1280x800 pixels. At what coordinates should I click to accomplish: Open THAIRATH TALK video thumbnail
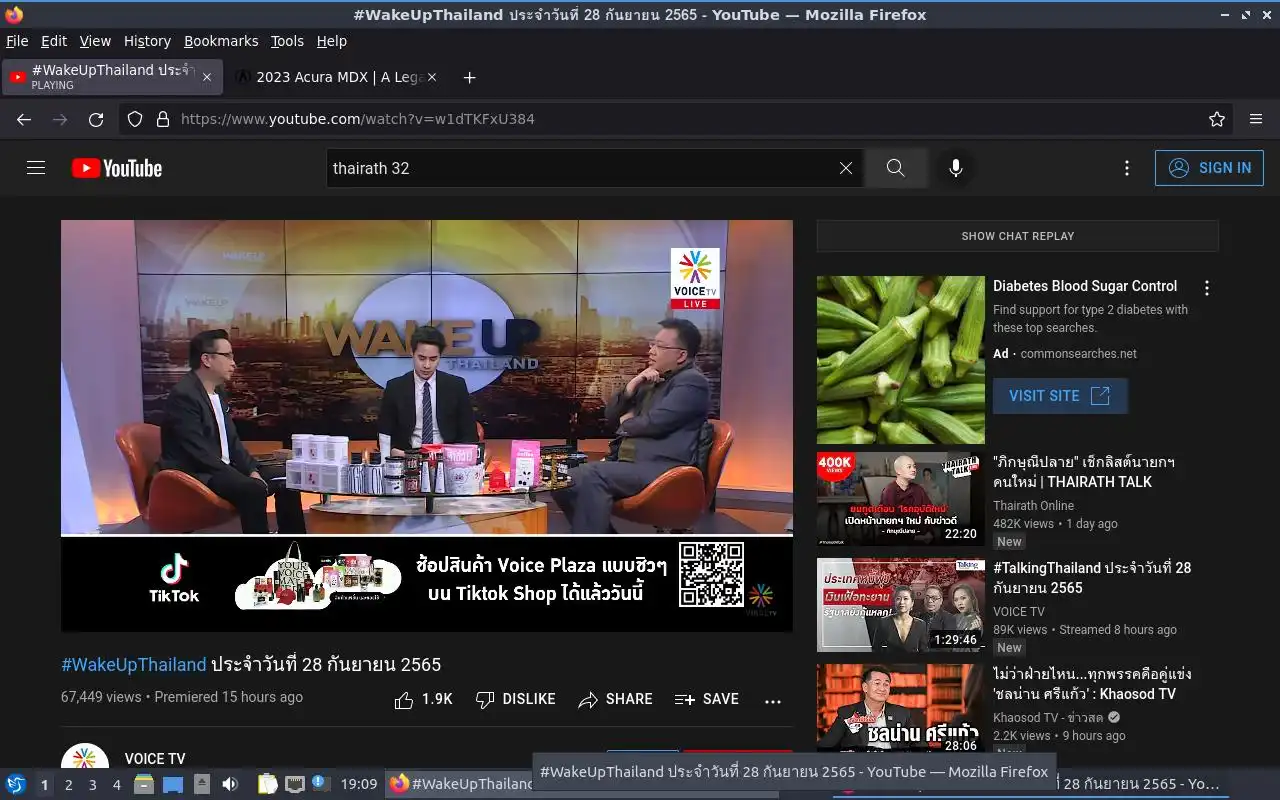tap(901, 499)
